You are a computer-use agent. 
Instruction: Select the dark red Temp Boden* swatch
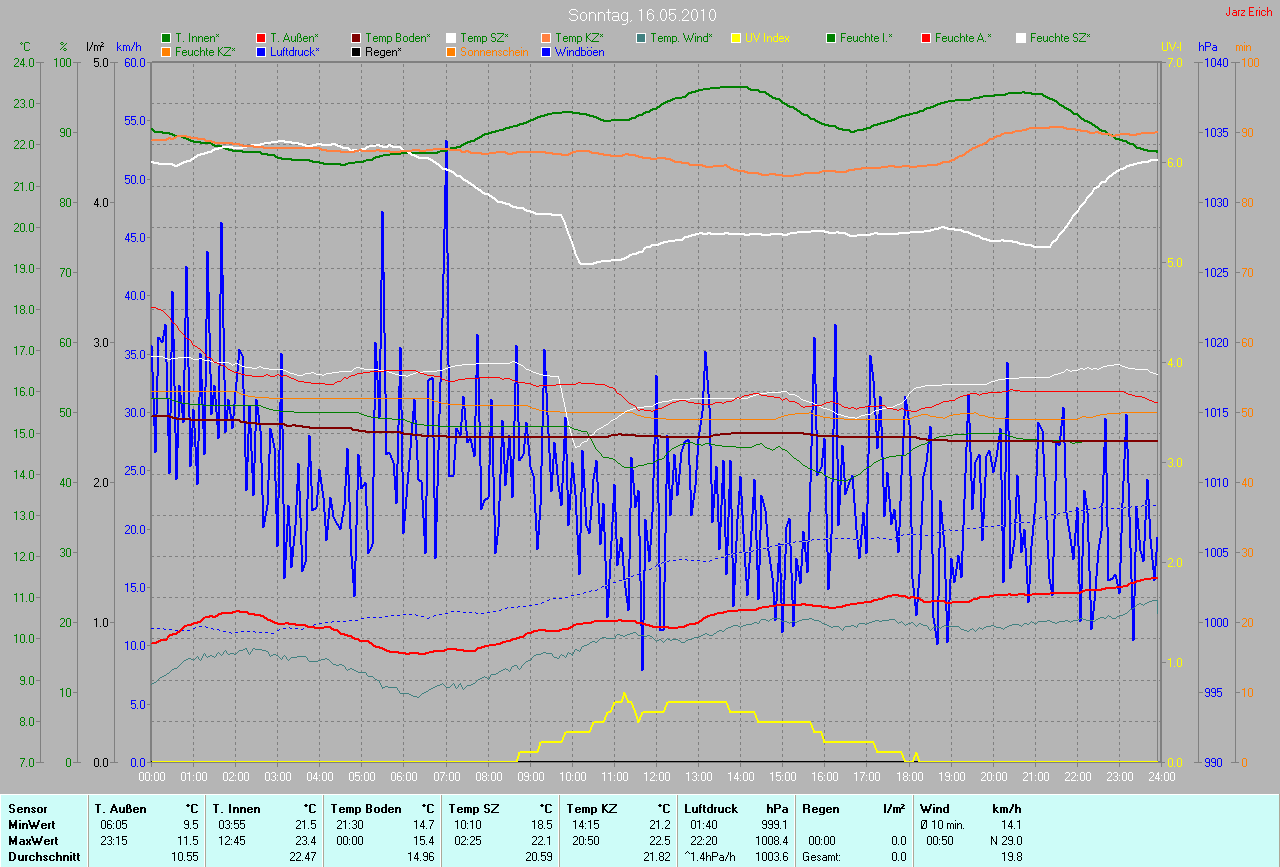click(356, 38)
